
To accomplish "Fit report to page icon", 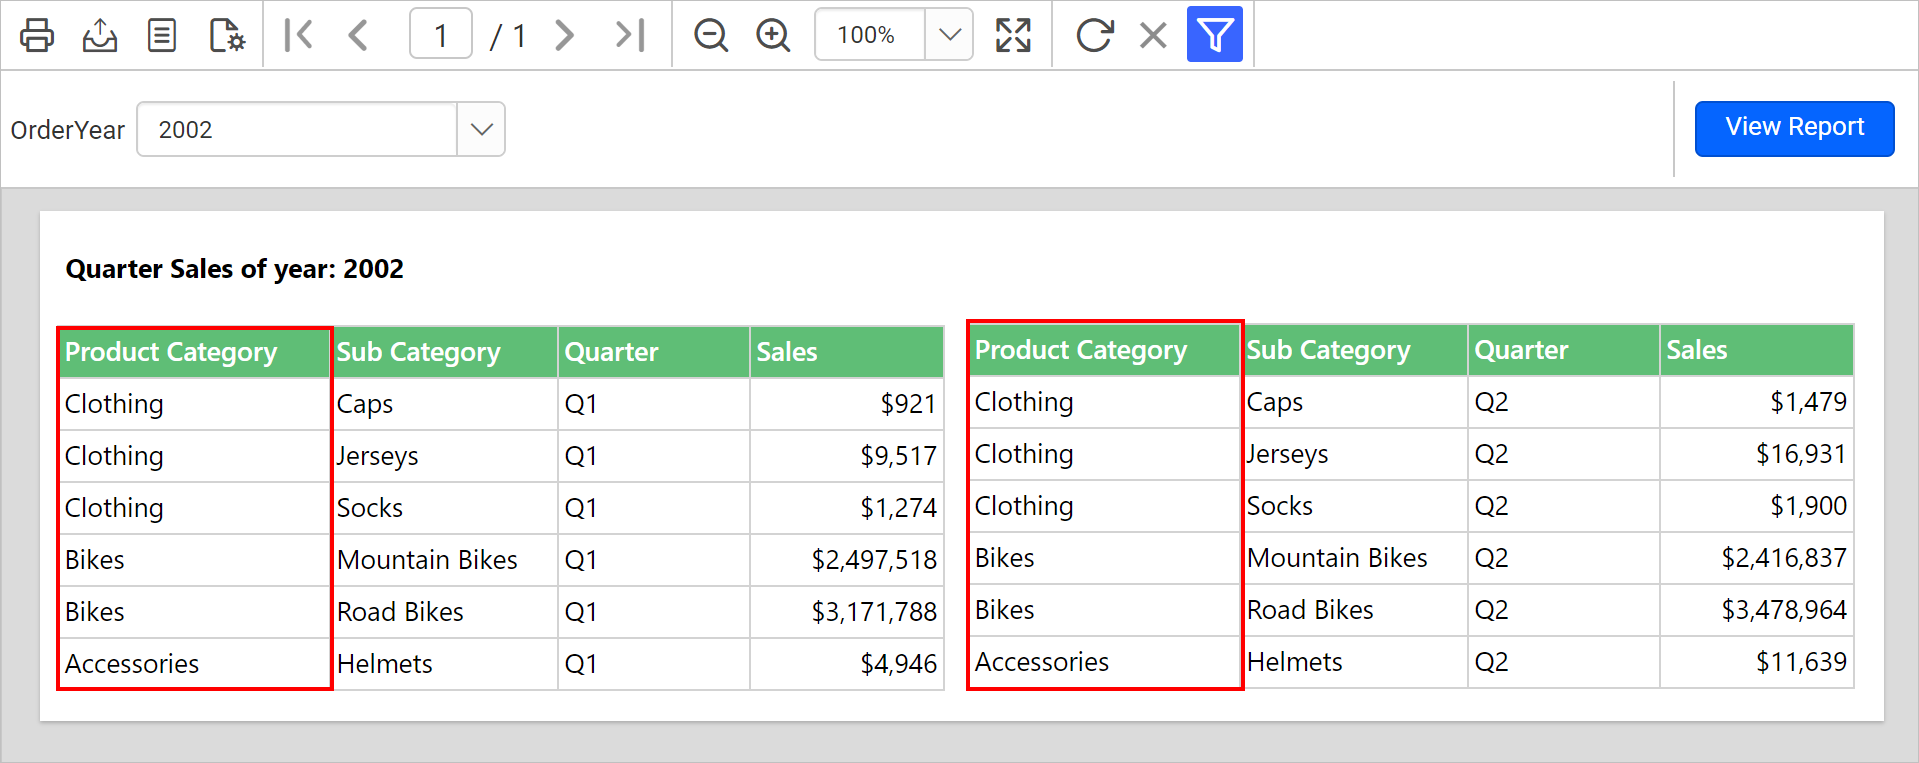I will click(x=1013, y=35).
